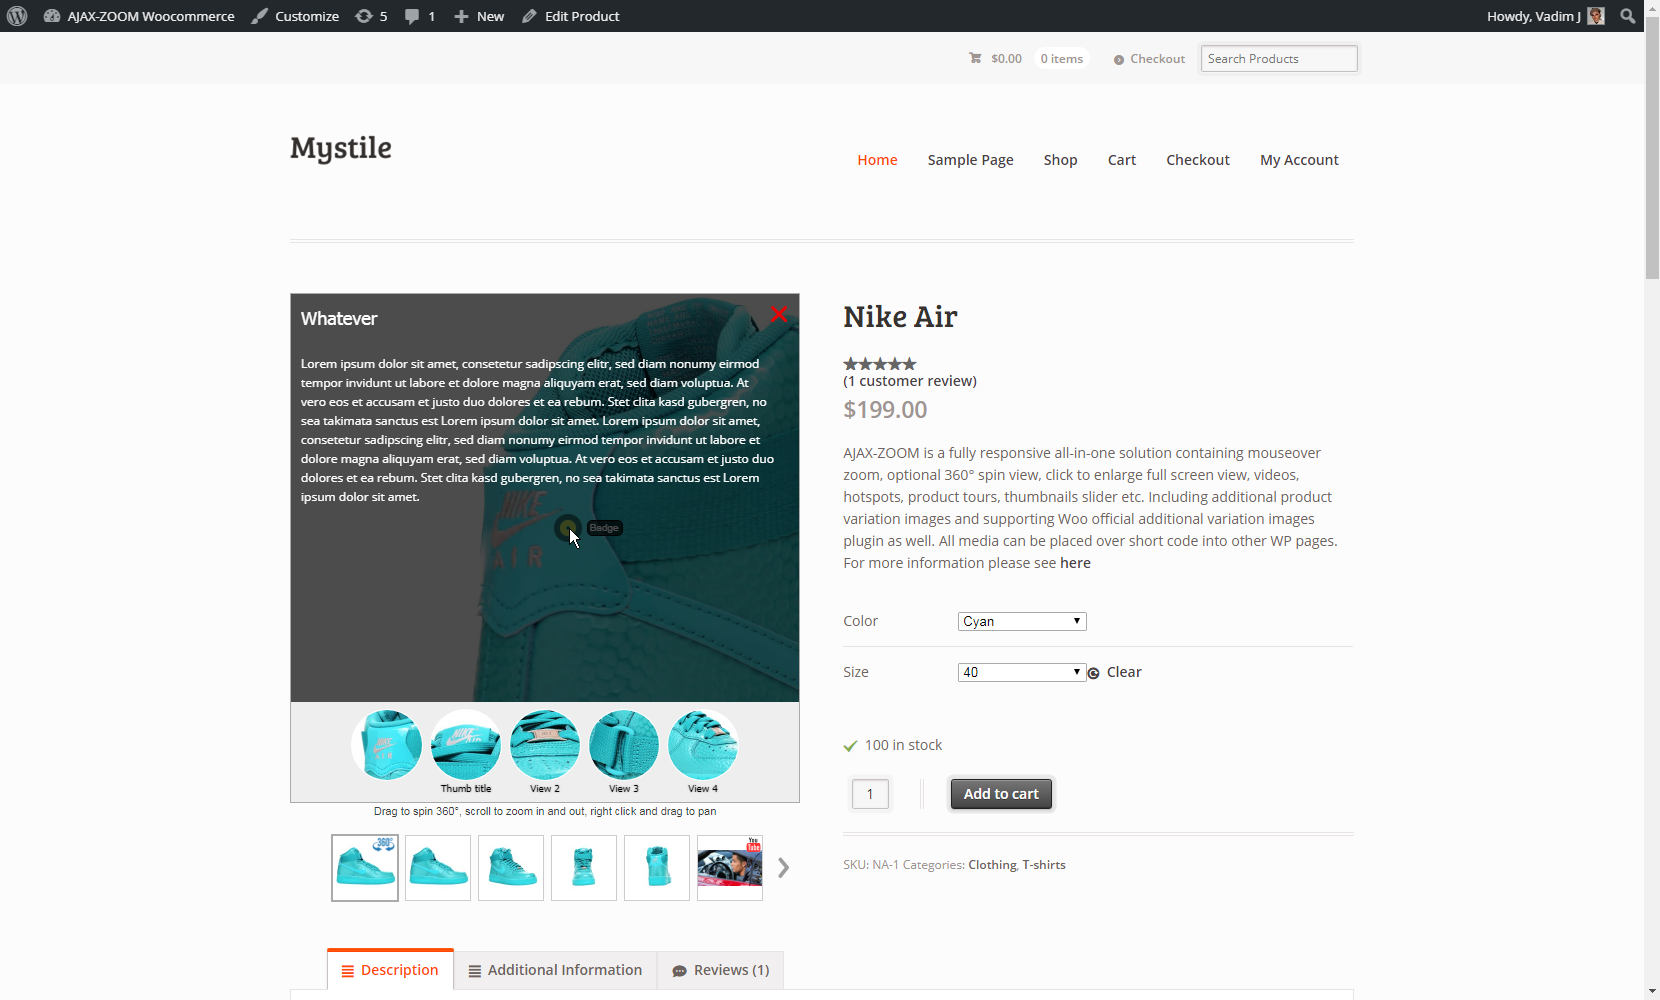Open the Color dropdown showing Cyan
This screenshot has width=1660, height=1000.
pos(1022,621)
